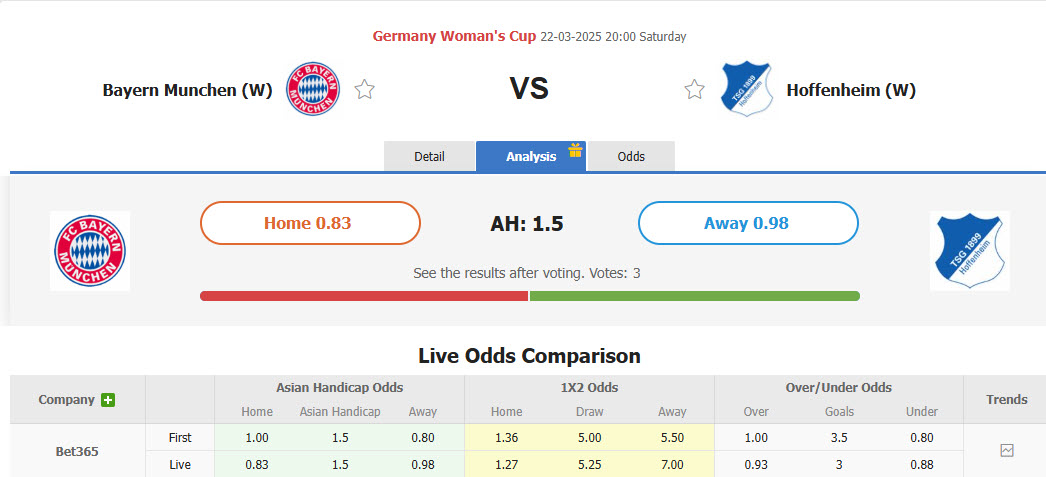Click the green away vote bar

pyautogui.click(x=694, y=296)
